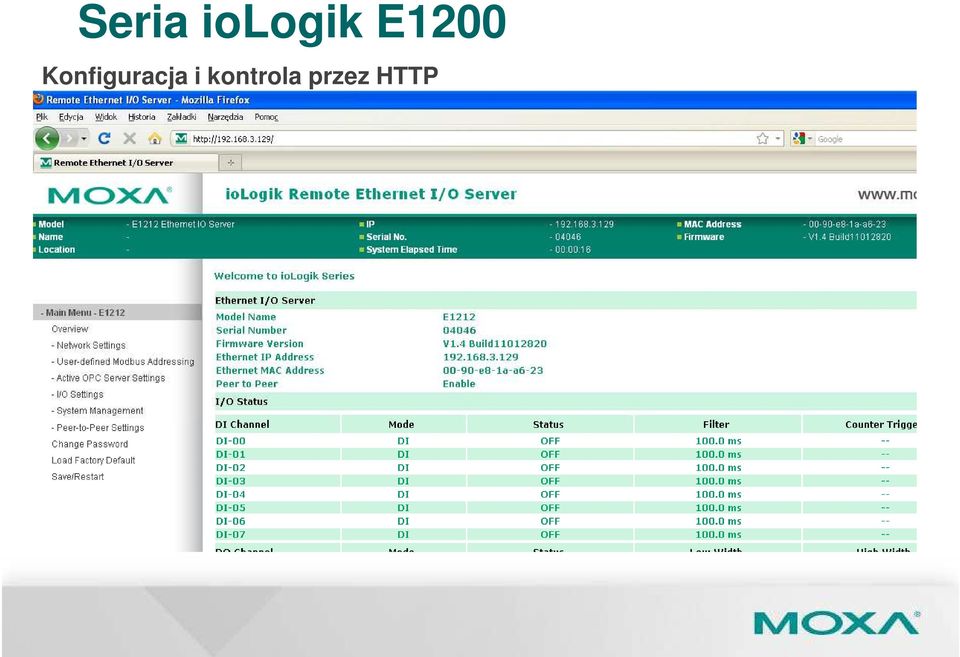Screen dimensions: 960x657
Task: Open the Plik menu
Action: coord(42,117)
